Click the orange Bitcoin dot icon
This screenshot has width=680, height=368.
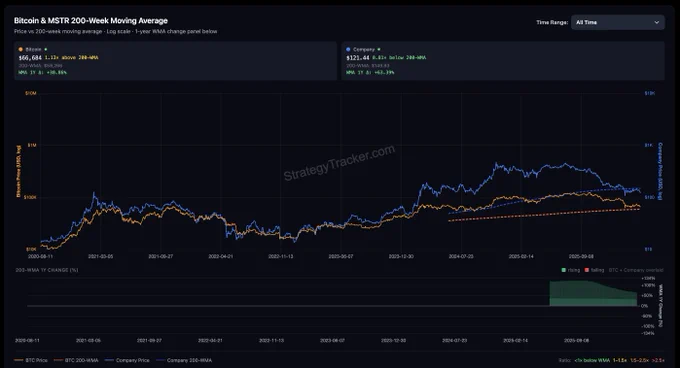20,49
